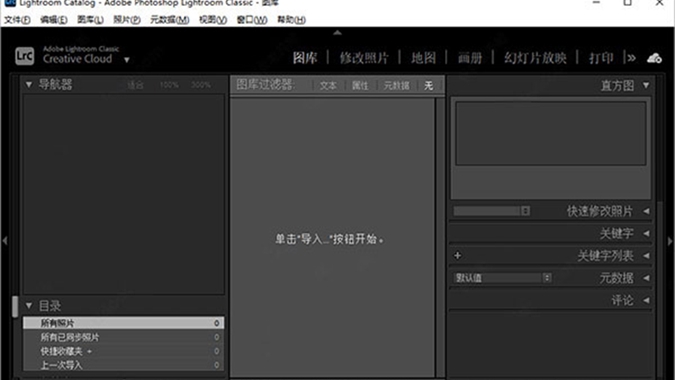Open the 图库(L) menu
675x380 pixels.
[x=90, y=20]
